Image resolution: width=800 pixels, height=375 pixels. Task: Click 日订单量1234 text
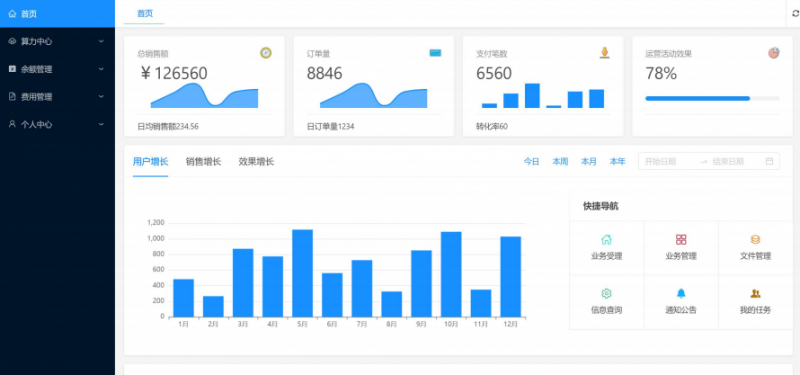pyautogui.click(x=331, y=127)
